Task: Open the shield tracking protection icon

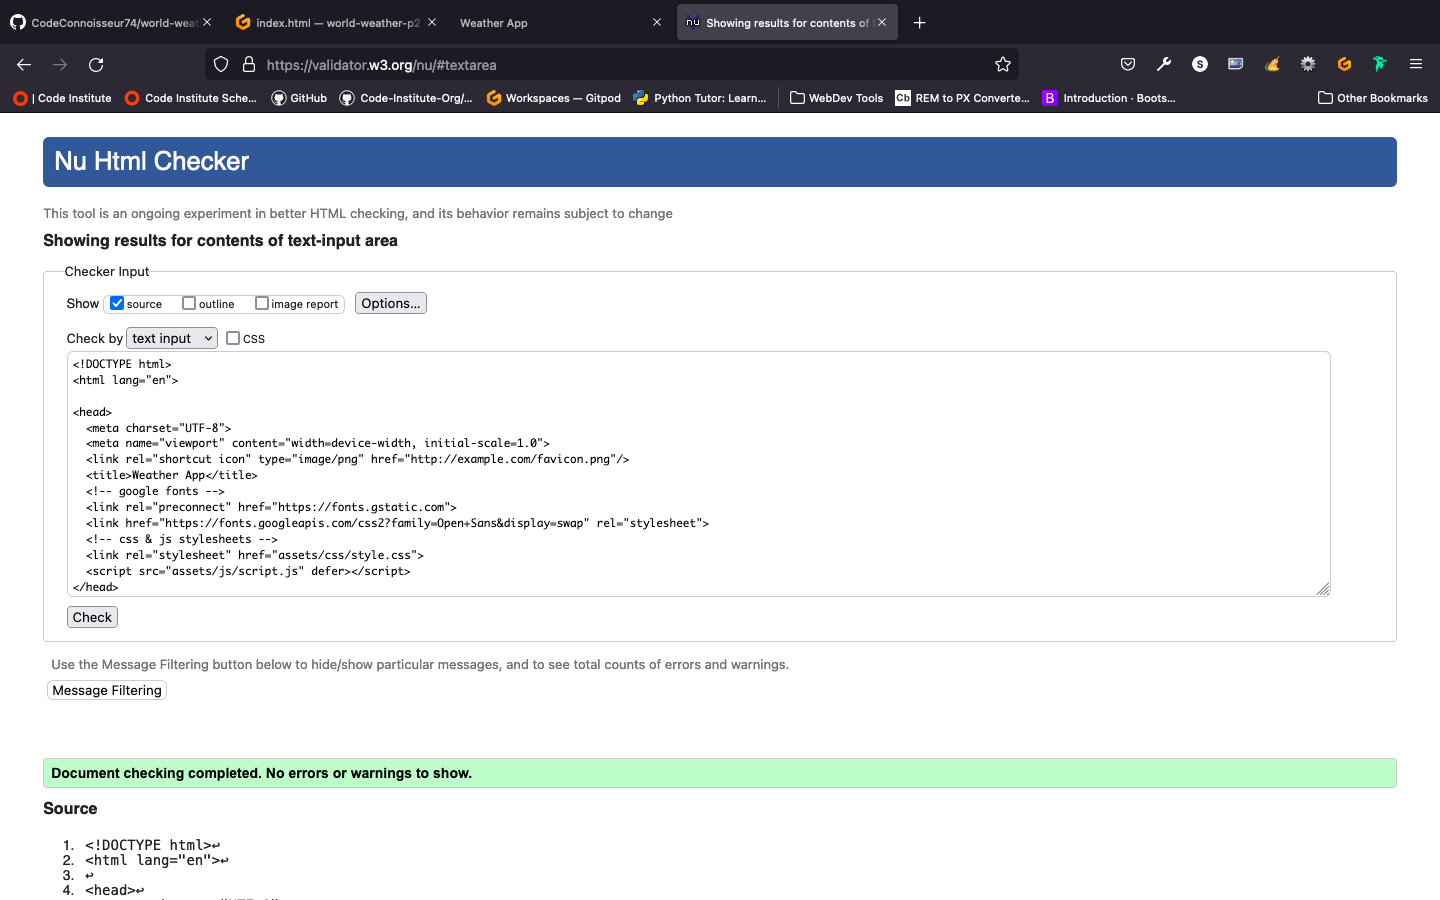Action: (221, 65)
